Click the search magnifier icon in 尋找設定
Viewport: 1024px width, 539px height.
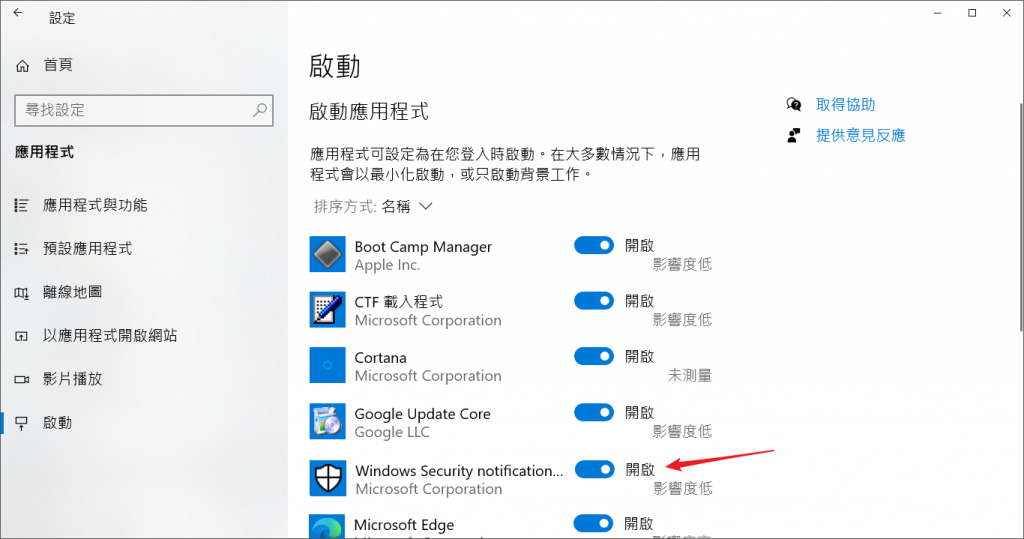tap(260, 110)
